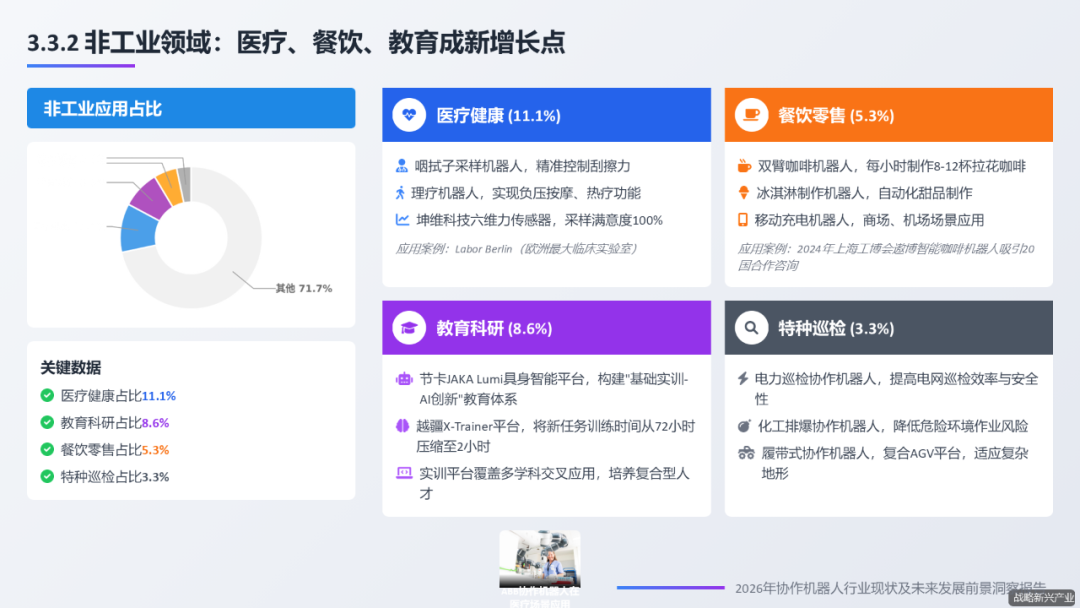This screenshot has height=608, width=1080.
Task: Click the magnifier icon on 特种巡检 header
Action: (751, 327)
